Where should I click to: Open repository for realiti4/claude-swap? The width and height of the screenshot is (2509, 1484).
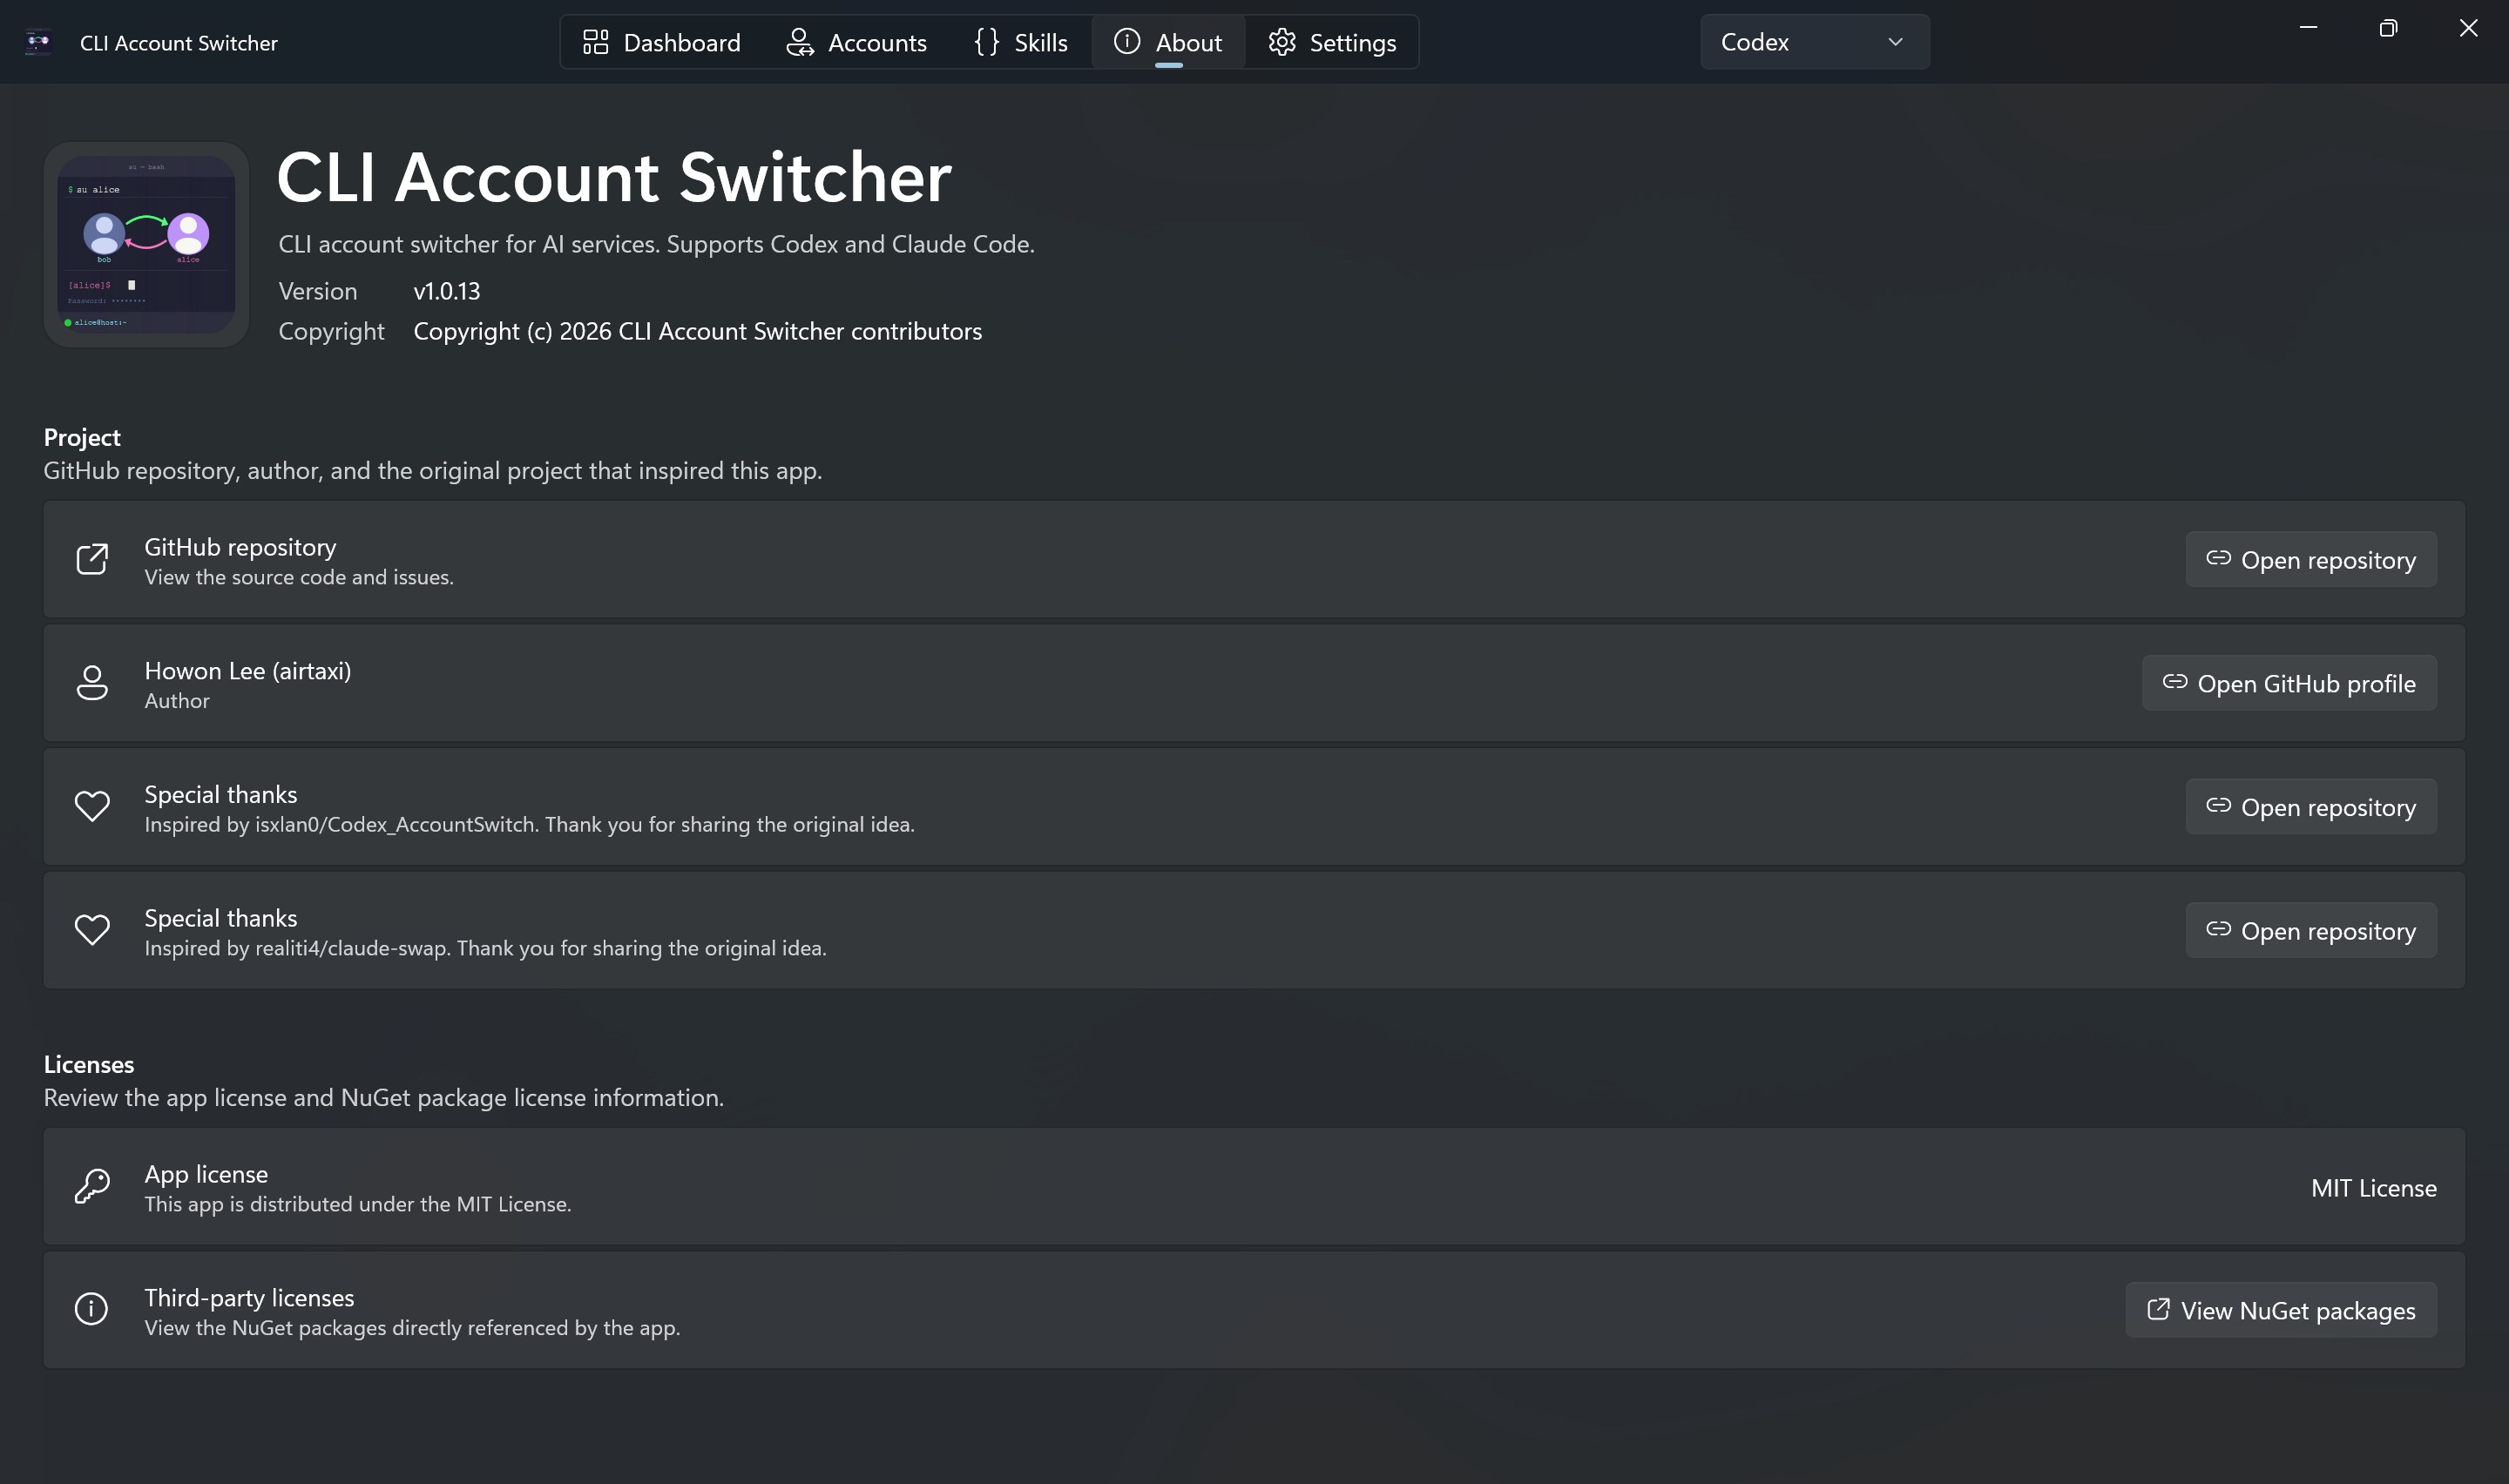(x=2310, y=930)
